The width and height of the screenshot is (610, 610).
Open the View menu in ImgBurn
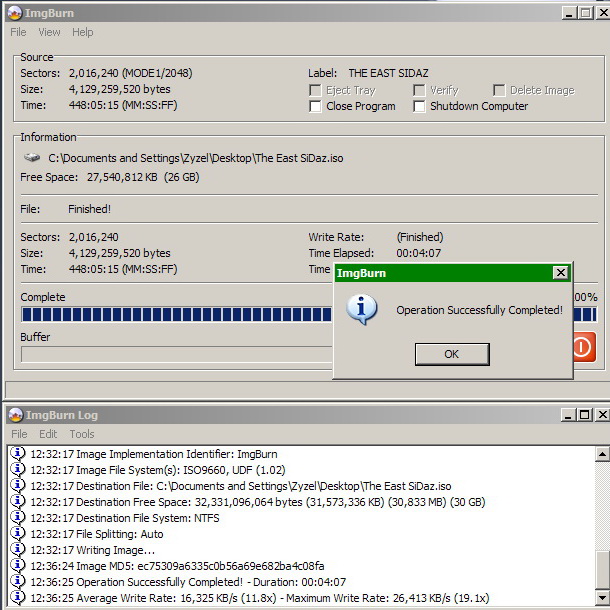(49, 32)
